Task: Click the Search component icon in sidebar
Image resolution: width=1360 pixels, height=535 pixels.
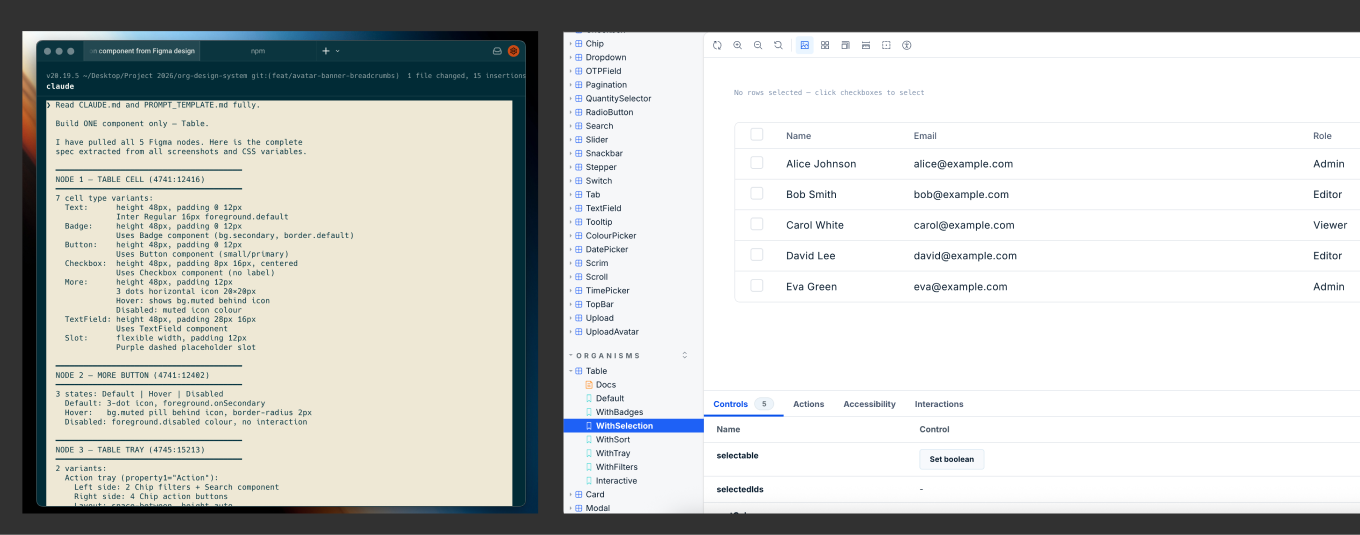Action: tap(579, 126)
